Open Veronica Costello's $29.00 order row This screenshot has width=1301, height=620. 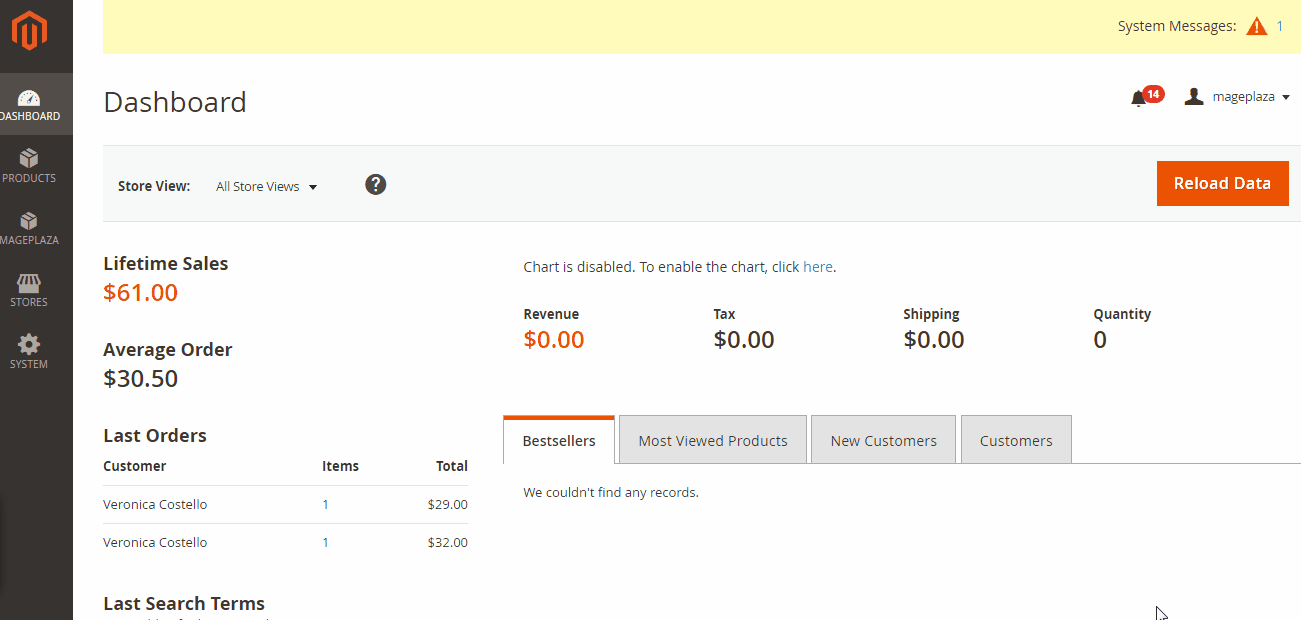[285, 505]
